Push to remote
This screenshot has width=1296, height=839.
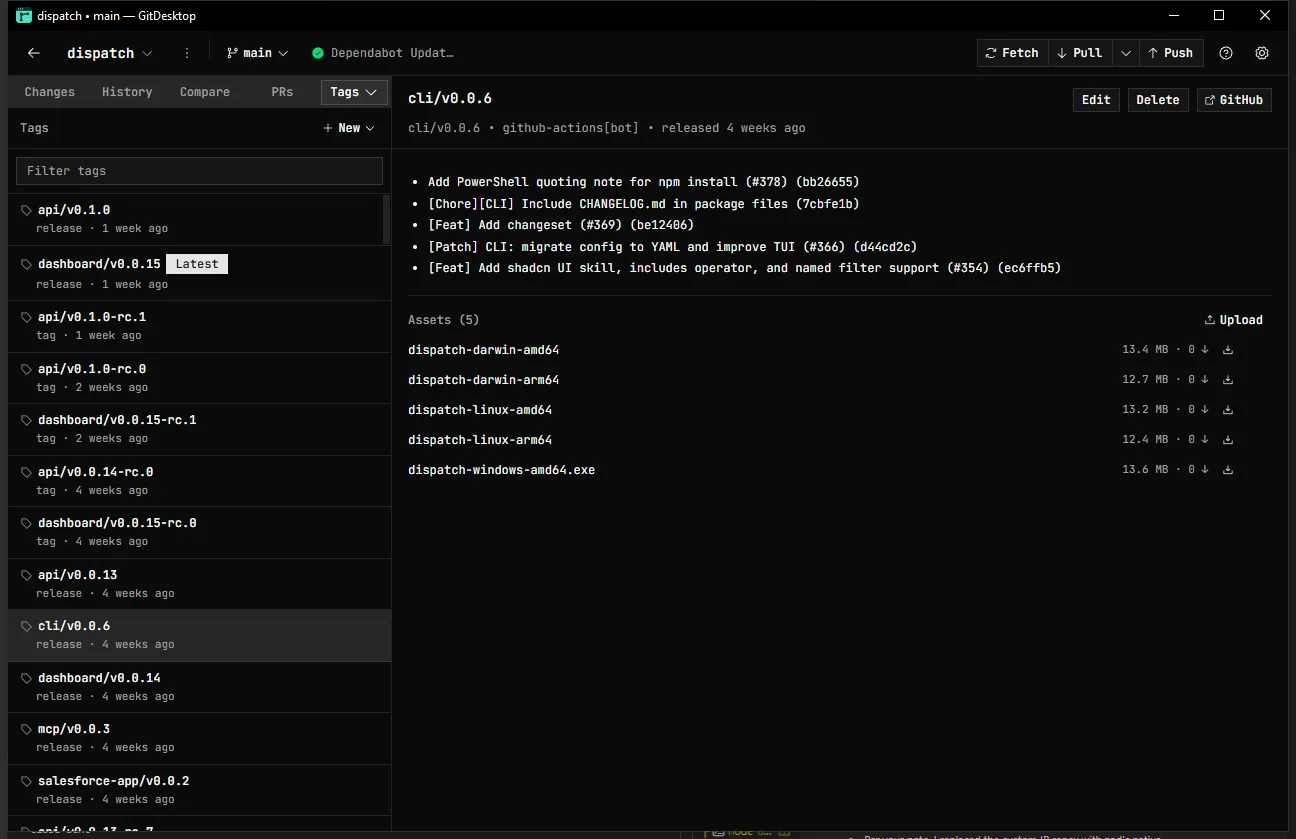pos(1171,53)
